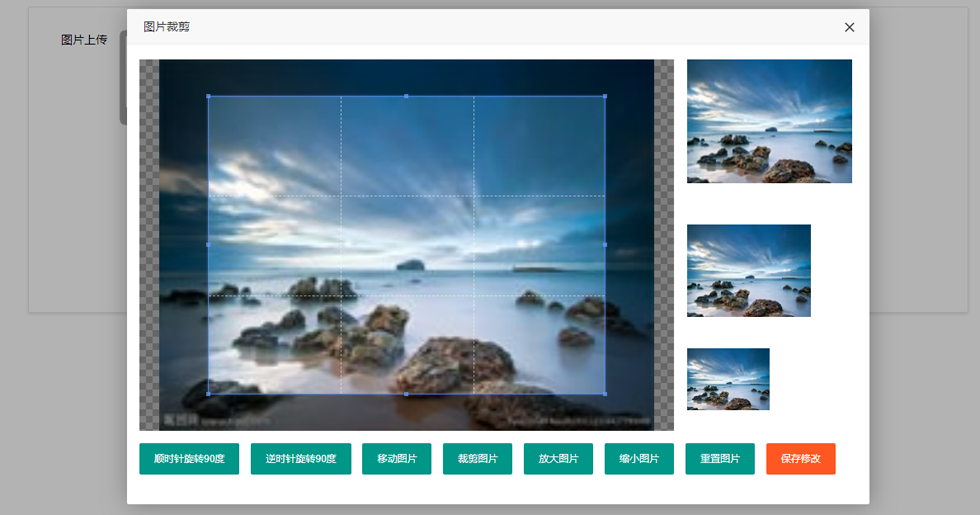Image resolution: width=980 pixels, height=515 pixels.
Task: Activate the 裁剪图片 button
Action: tap(477, 459)
